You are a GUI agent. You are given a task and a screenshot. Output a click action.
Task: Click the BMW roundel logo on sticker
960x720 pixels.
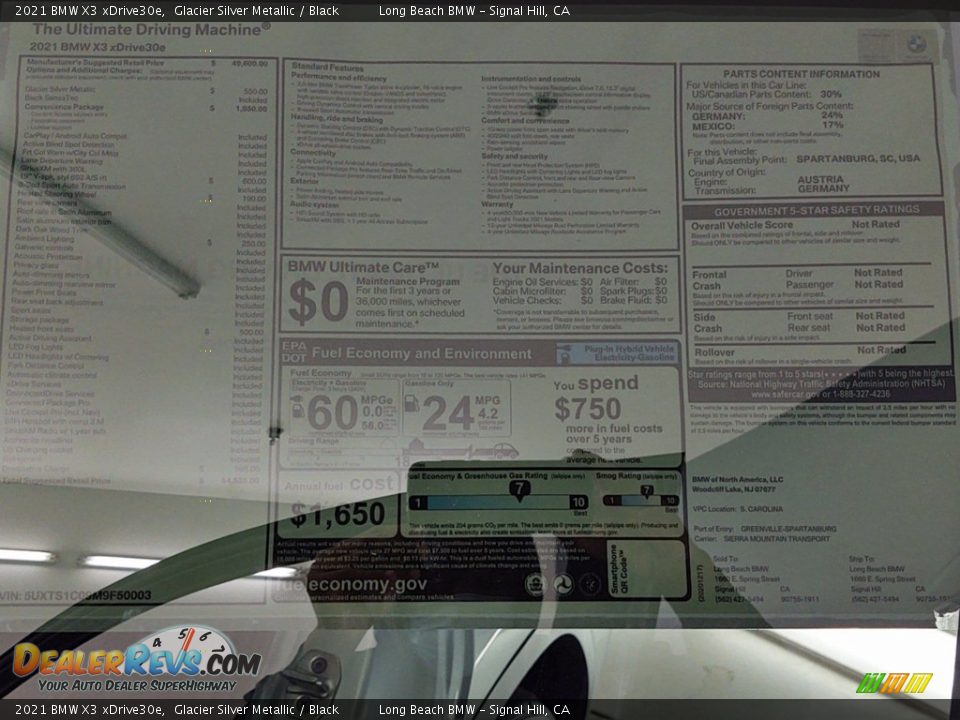tap(917, 44)
